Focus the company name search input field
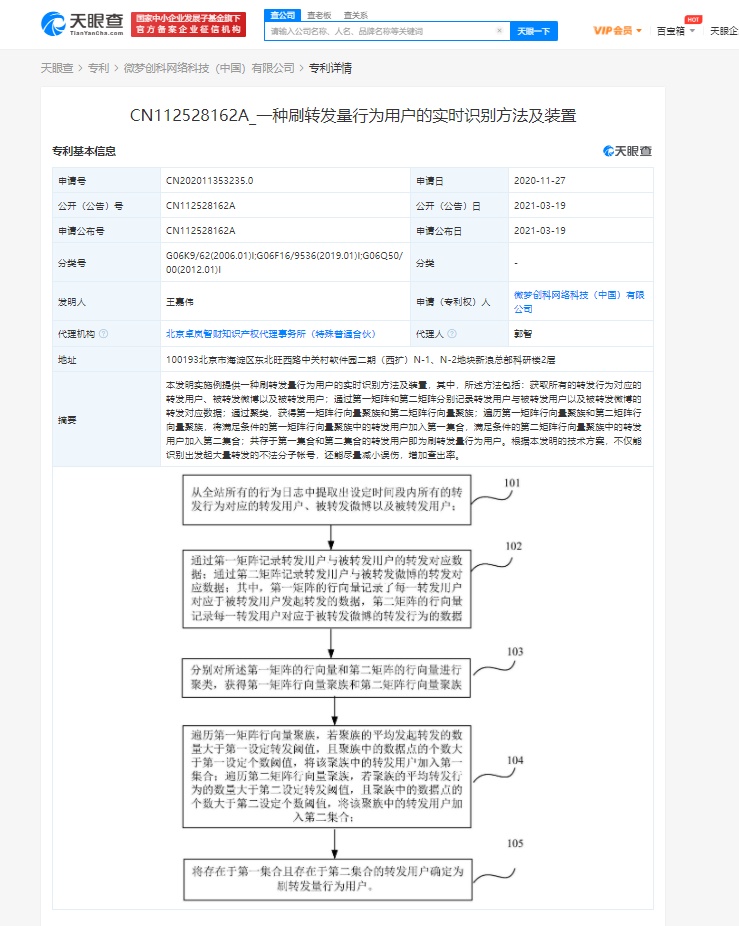This screenshot has width=739, height=926. tap(382, 31)
